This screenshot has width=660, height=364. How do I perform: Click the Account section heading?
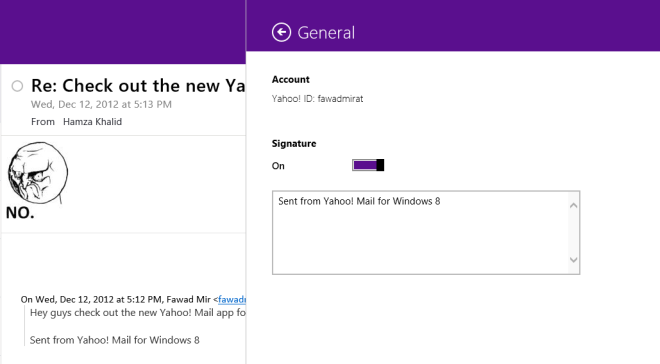[290, 80]
